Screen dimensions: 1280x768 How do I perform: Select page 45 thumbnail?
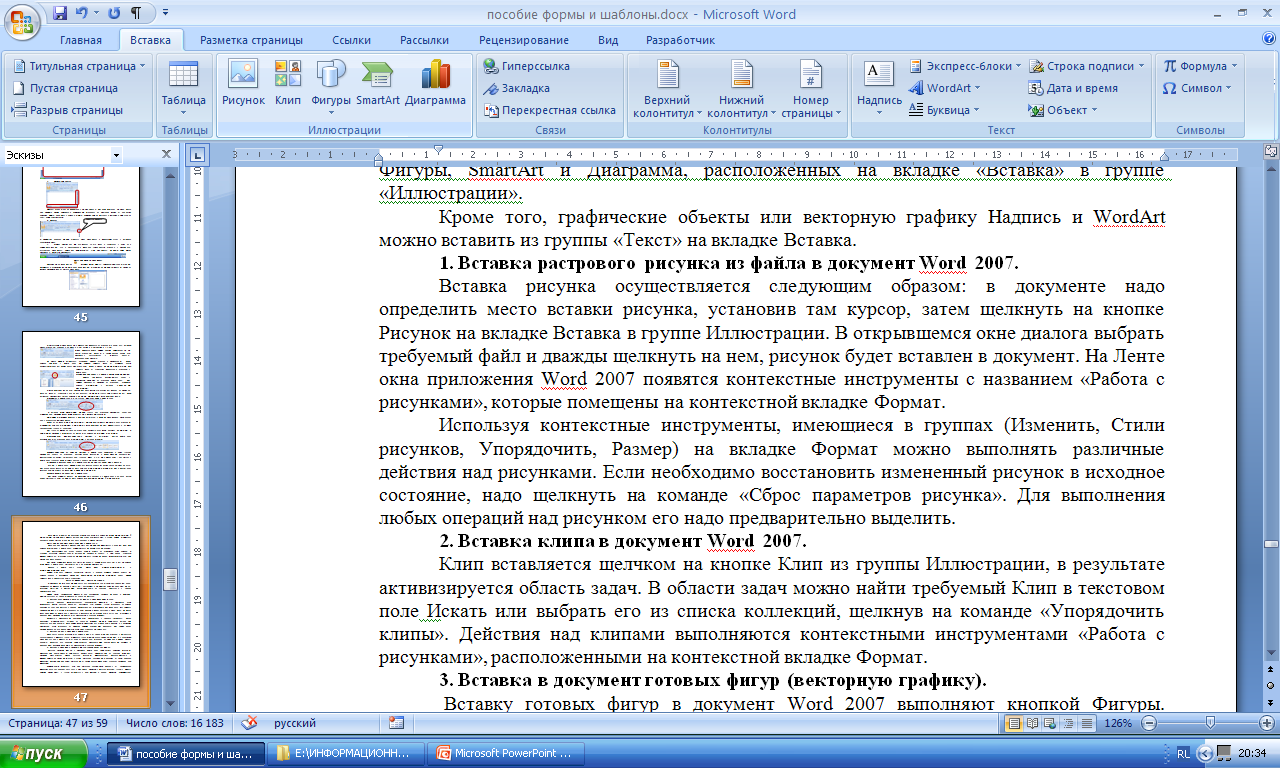pos(81,238)
